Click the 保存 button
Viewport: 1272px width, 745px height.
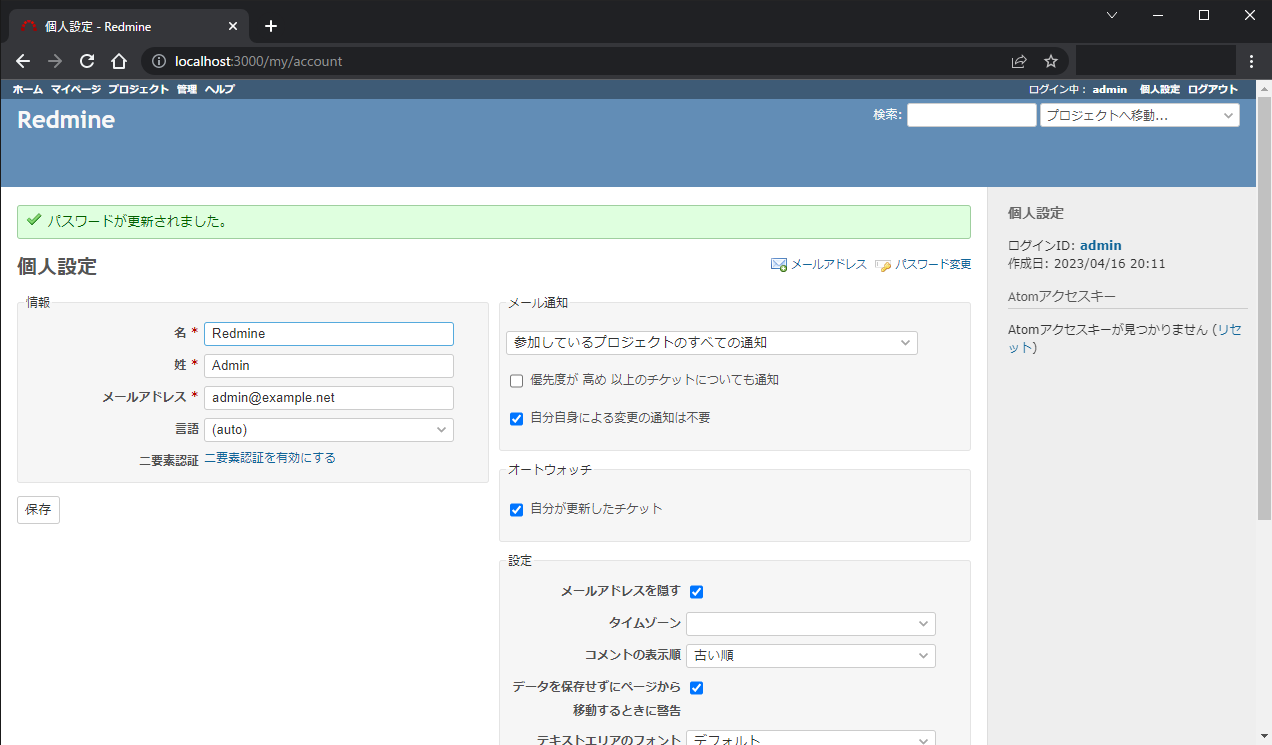[37, 509]
